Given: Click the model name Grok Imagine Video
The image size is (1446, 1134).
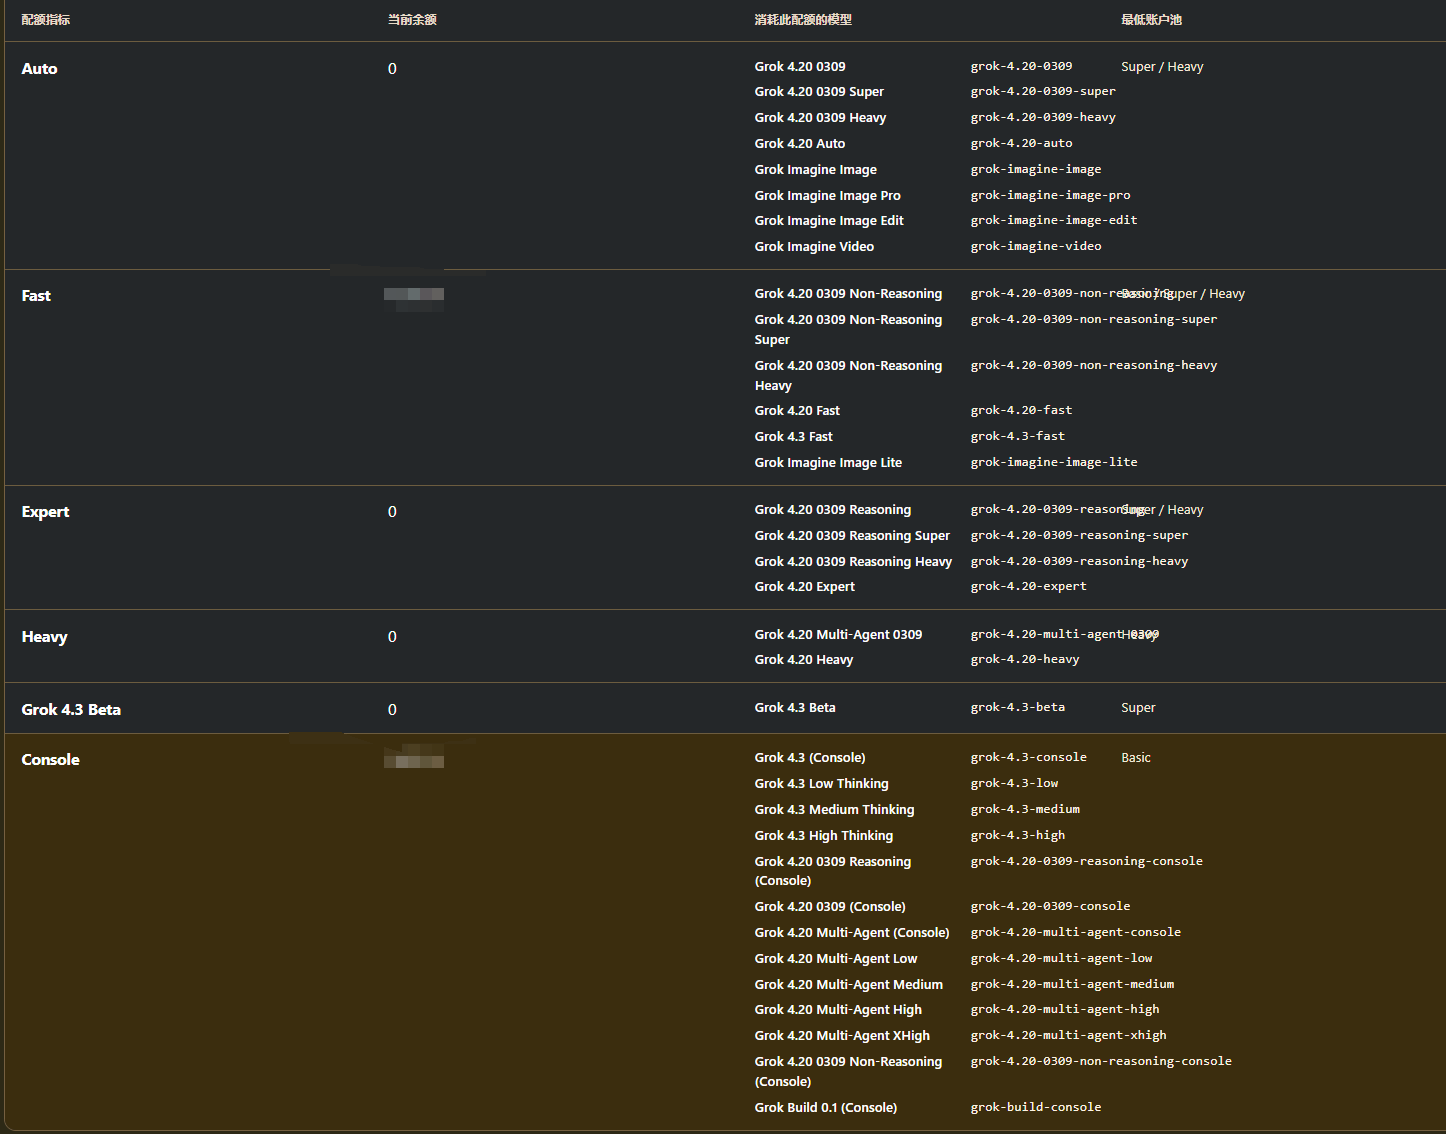Looking at the screenshot, I should [814, 247].
